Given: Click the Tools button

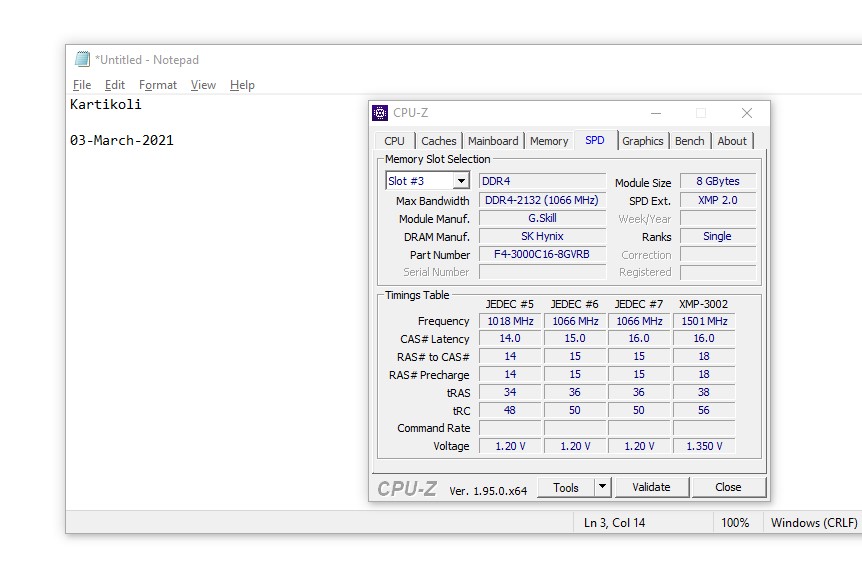Looking at the screenshot, I should click(x=566, y=487).
